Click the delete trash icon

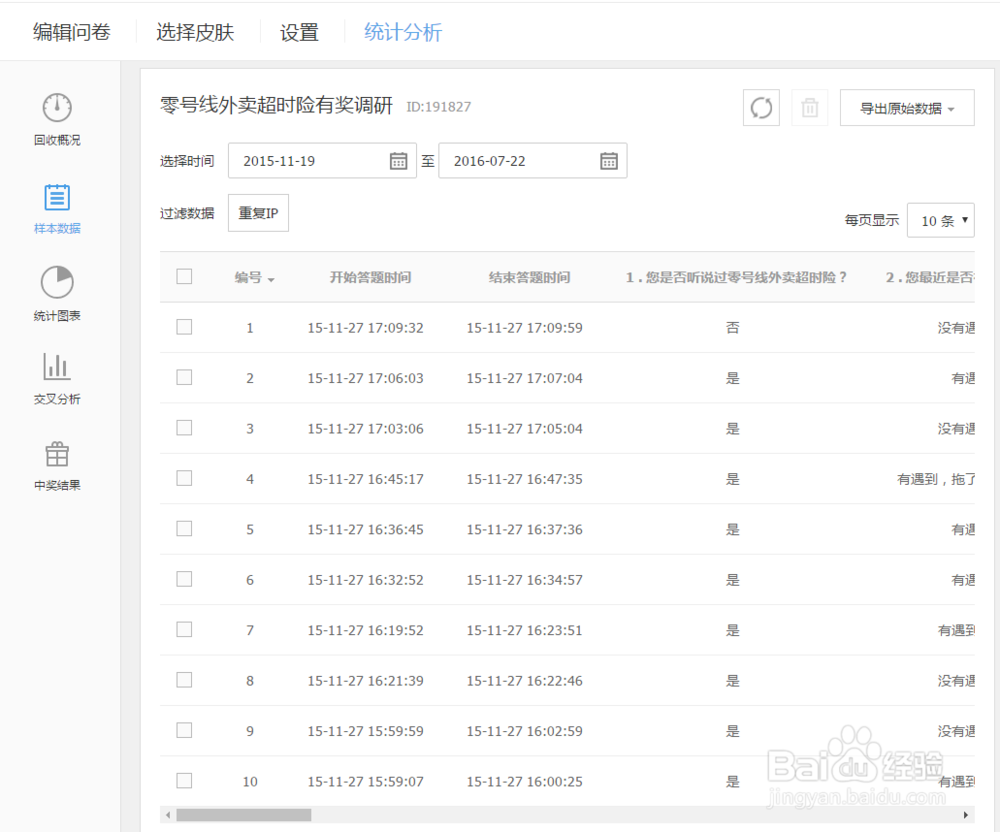pos(810,107)
